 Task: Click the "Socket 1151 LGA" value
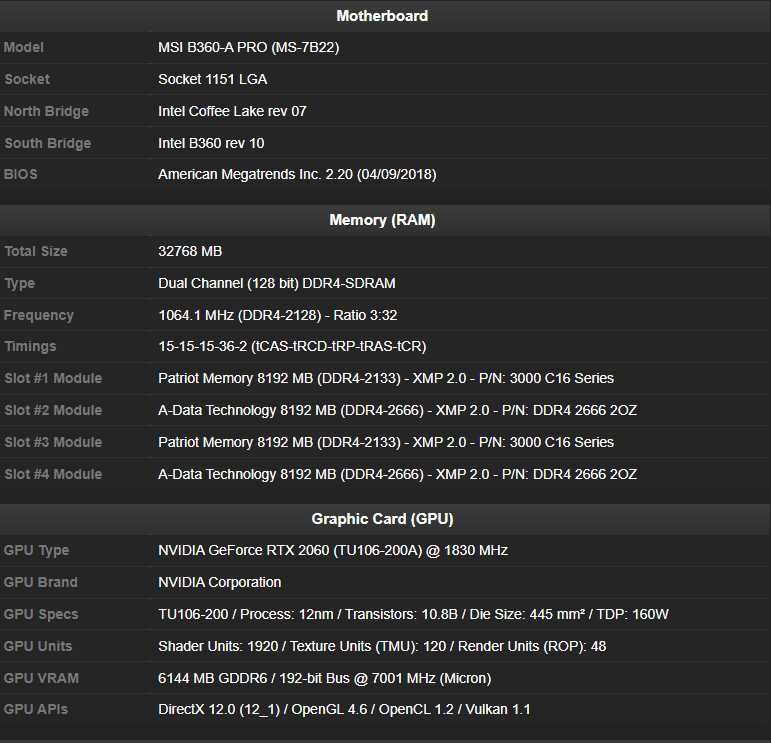point(212,80)
